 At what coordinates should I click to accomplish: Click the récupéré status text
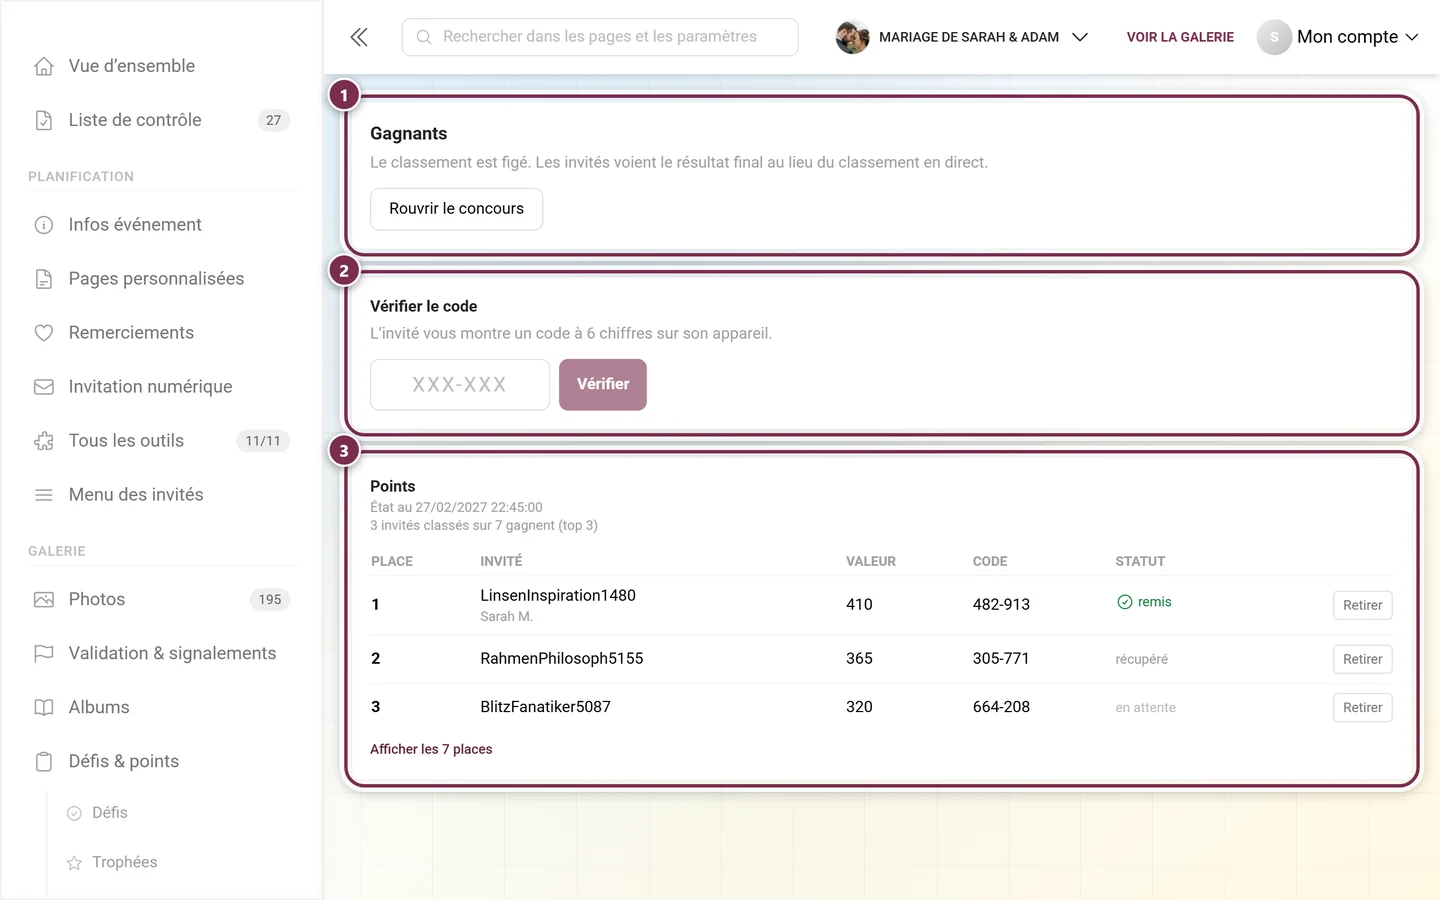click(x=1142, y=659)
